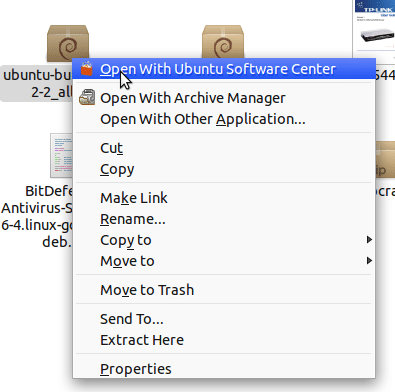Image resolution: width=395 pixels, height=392 pixels.
Task: Click the Ubuntu Software Center bag icon
Action: pyautogui.click(x=87, y=69)
